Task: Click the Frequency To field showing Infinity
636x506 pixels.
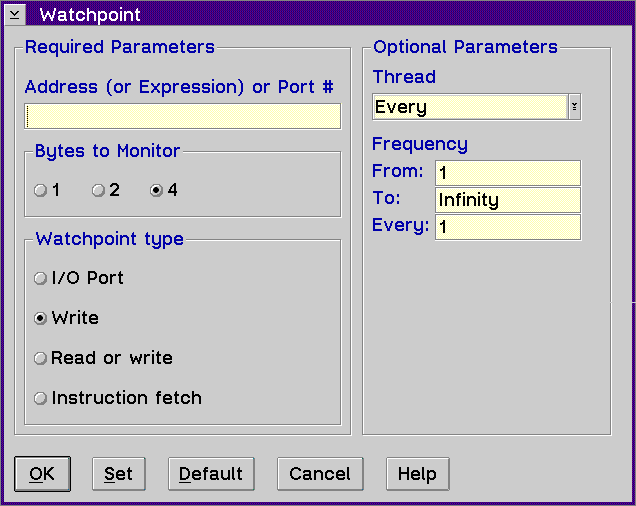Action: (x=508, y=200)
